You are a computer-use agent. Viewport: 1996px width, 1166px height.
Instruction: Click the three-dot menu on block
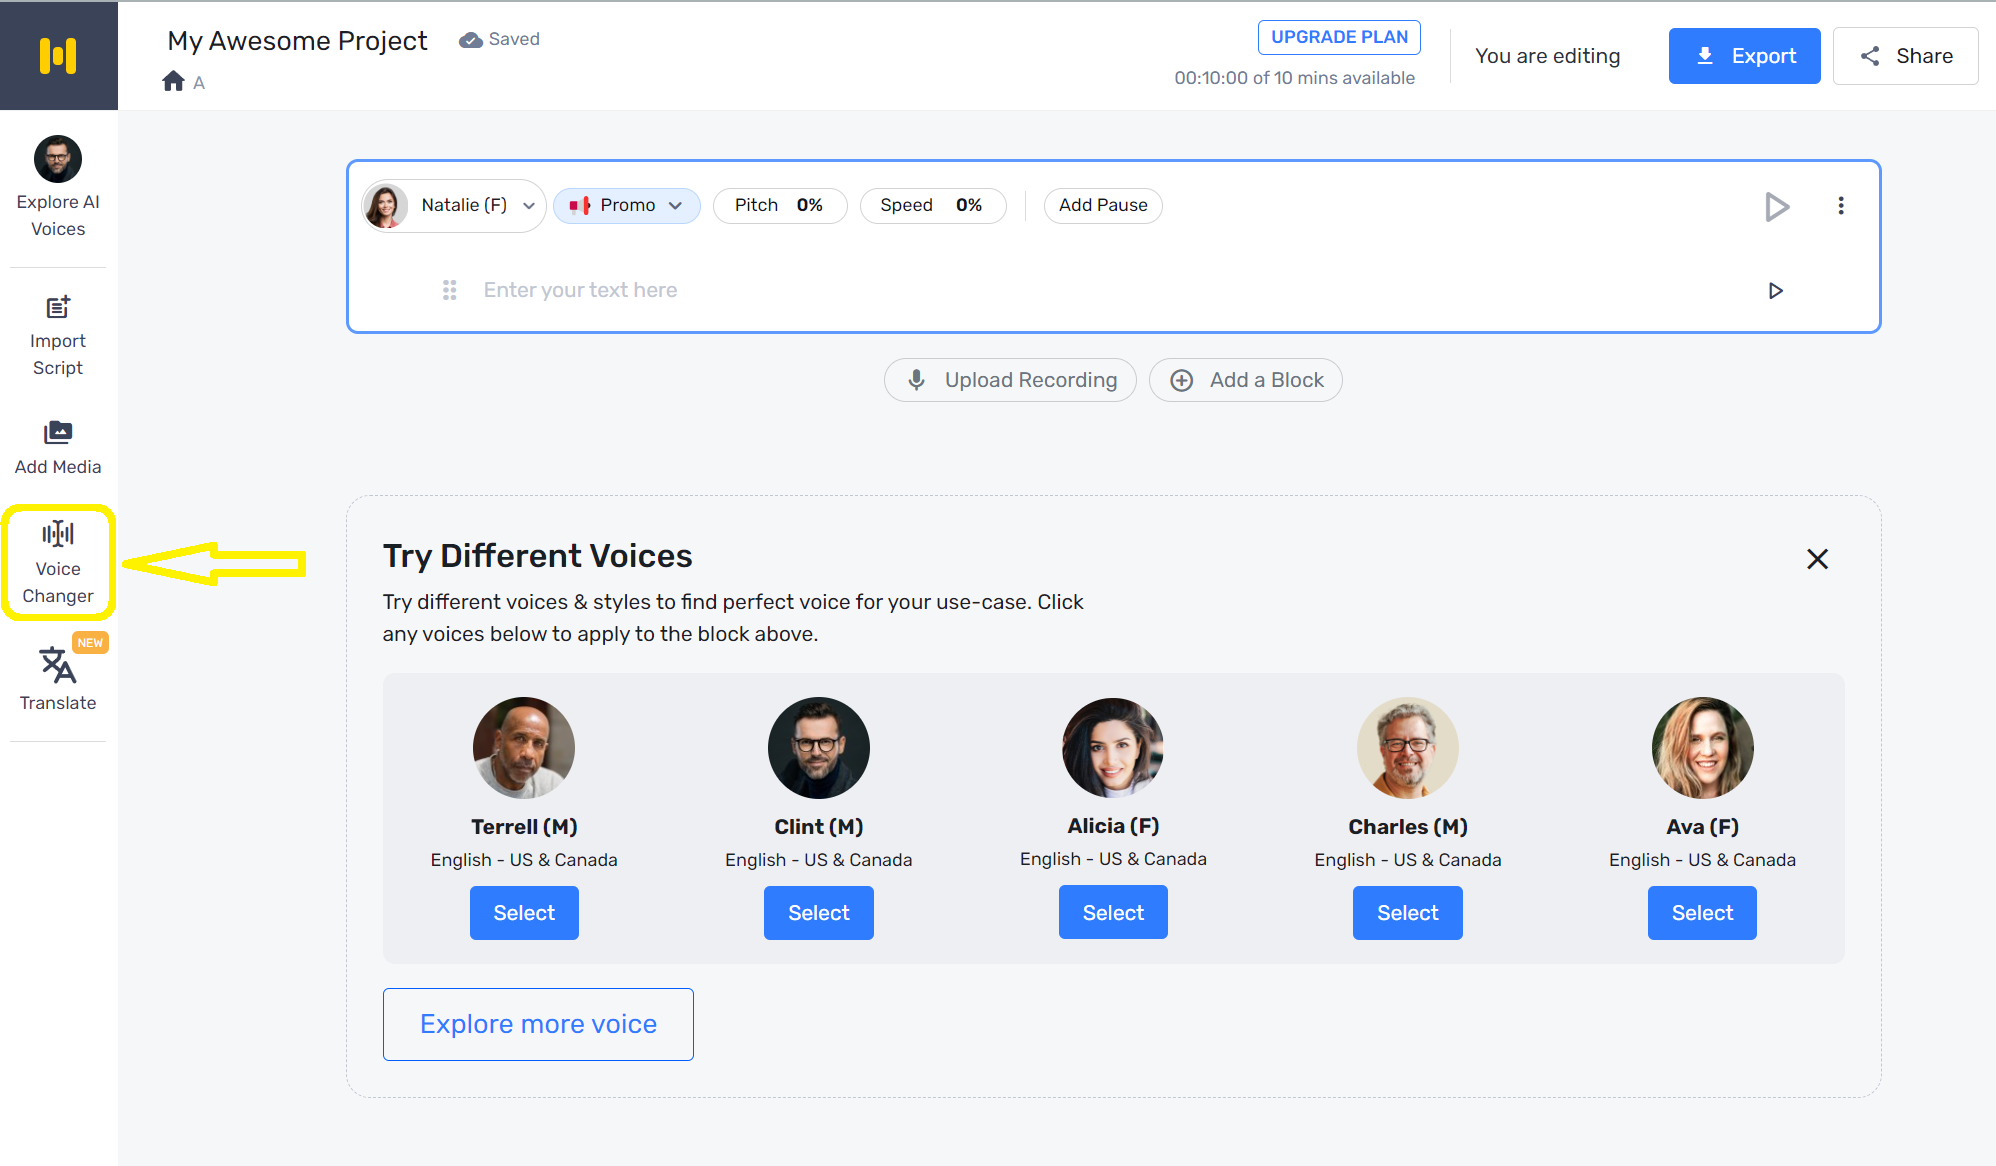tap(1841, 205)
